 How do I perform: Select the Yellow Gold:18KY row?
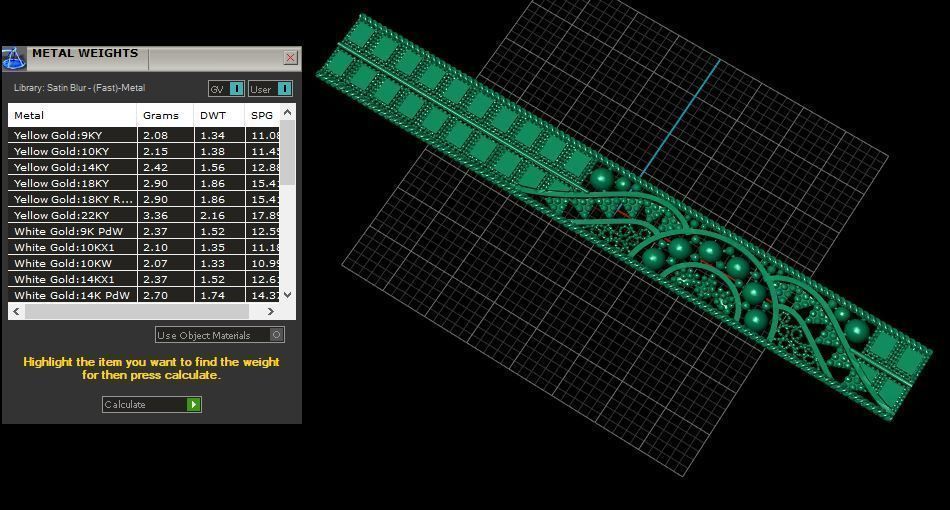[x=144, y=183]
